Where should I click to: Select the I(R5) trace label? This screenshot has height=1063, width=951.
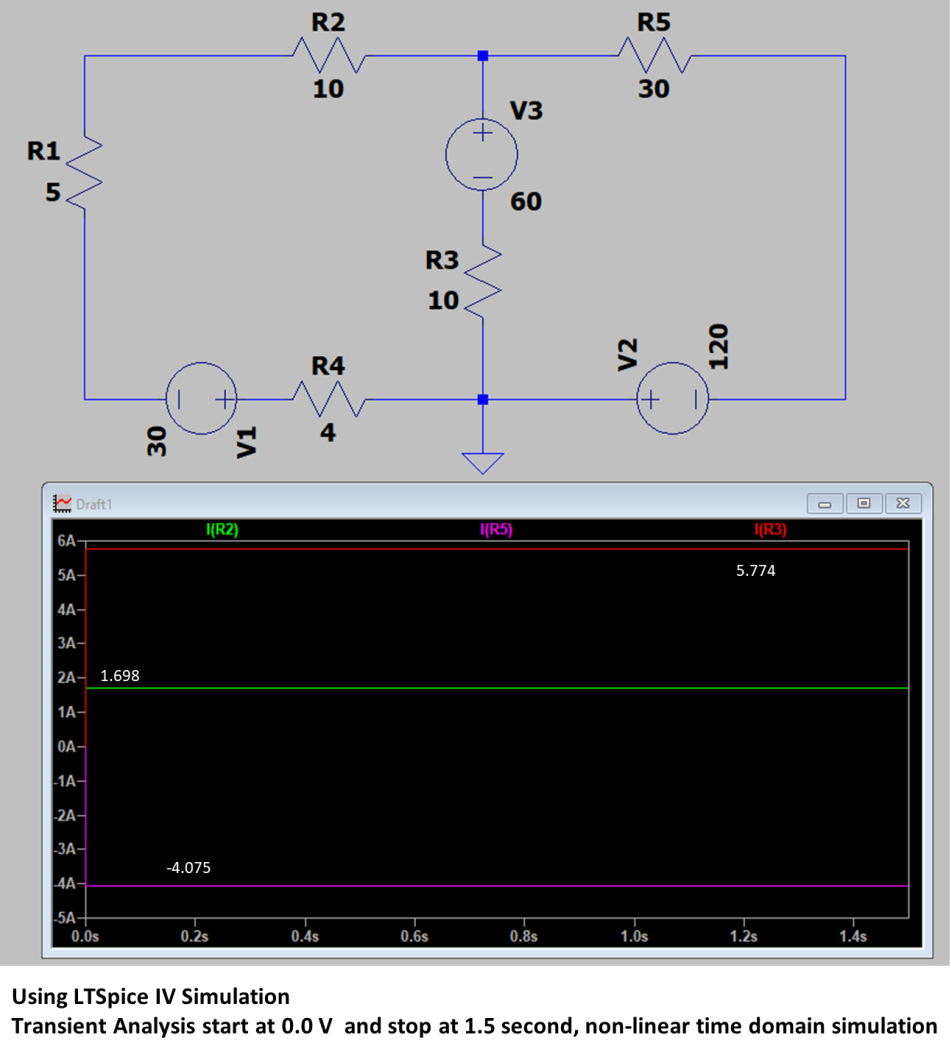coord(496,529)
